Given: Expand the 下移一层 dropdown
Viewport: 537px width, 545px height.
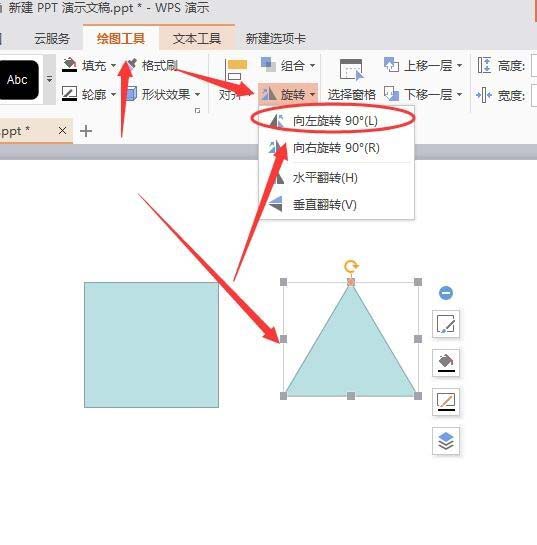Looking at the screenshot, I should 459,94.
